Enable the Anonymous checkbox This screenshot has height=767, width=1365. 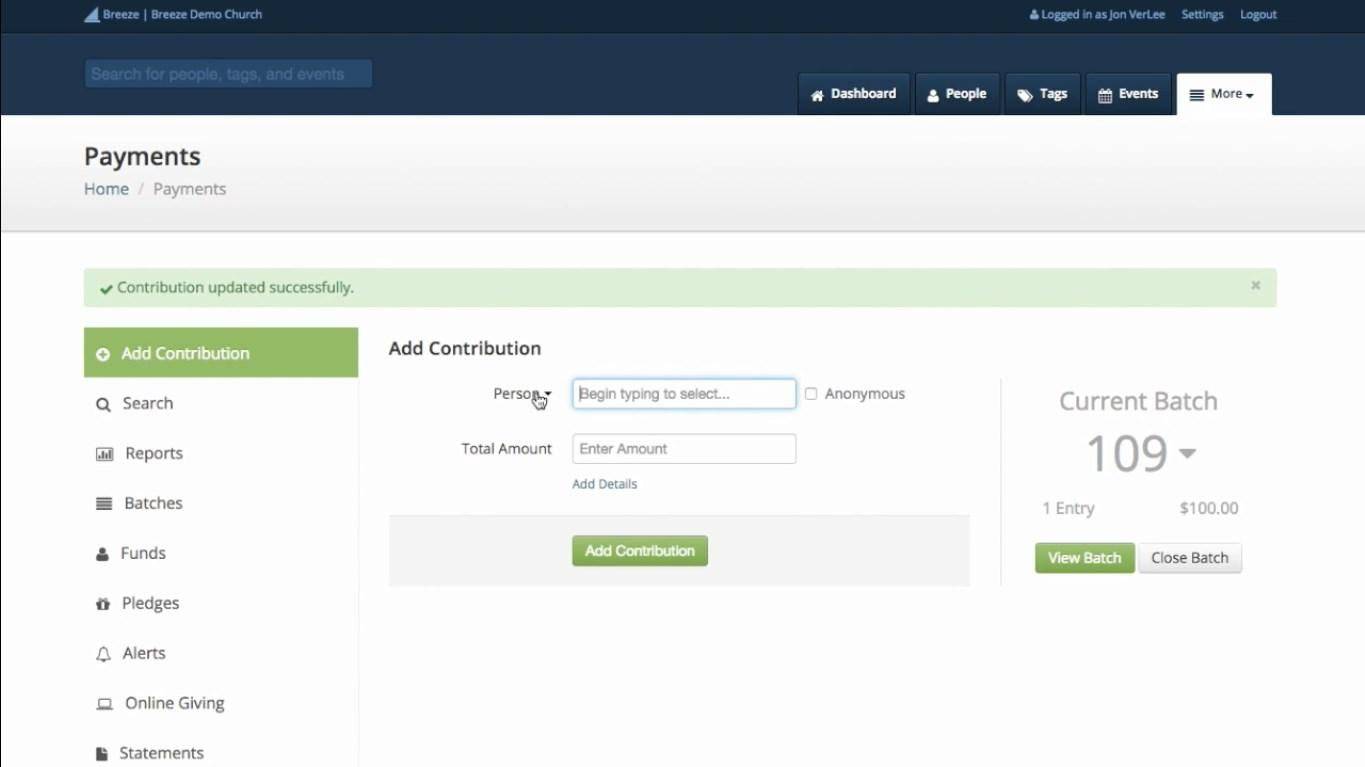pos(811,394)
